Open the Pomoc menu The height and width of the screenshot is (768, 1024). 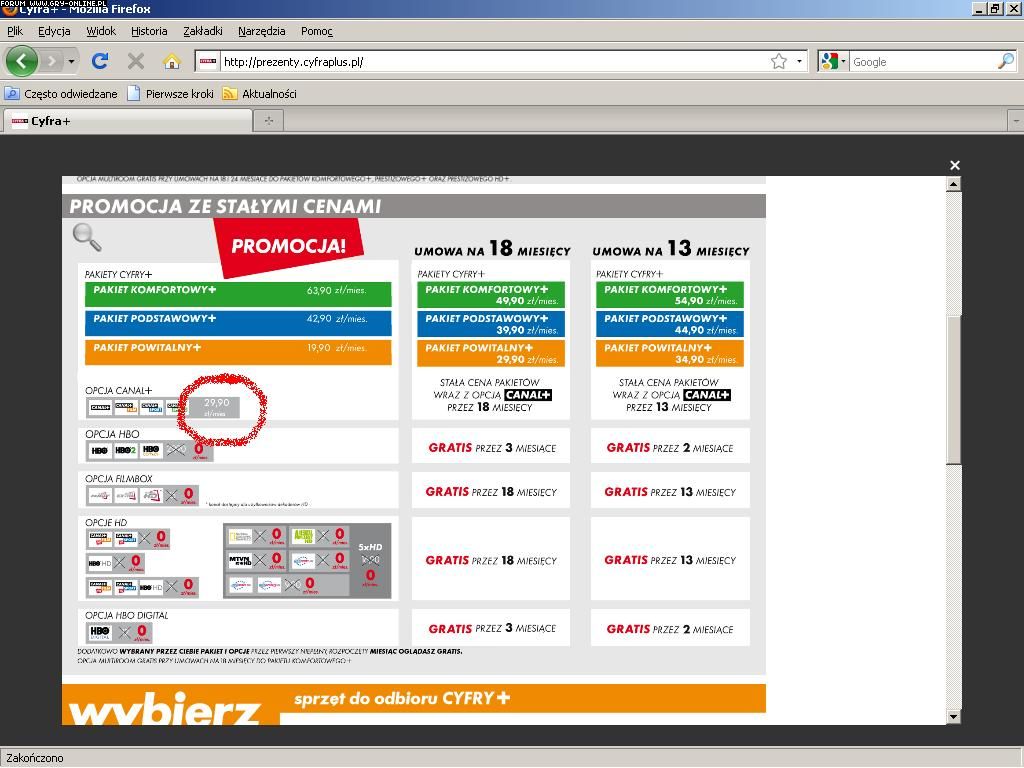tap(317, 31)
